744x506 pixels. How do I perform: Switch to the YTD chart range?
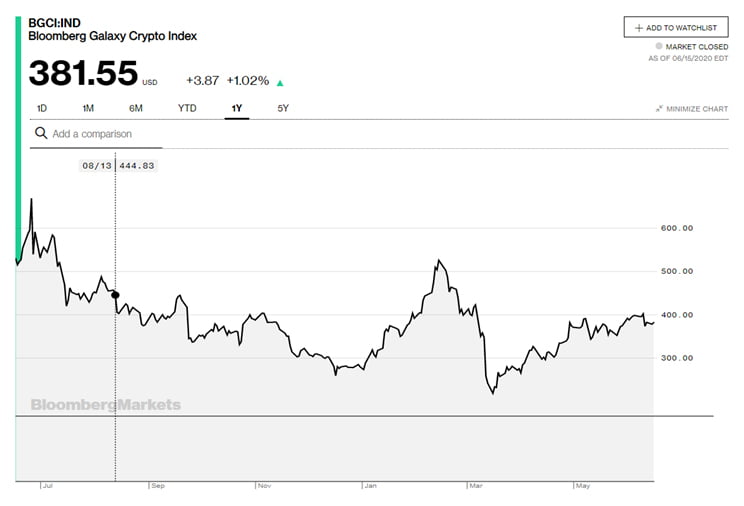pyautogui.click(x=187, y=108)
